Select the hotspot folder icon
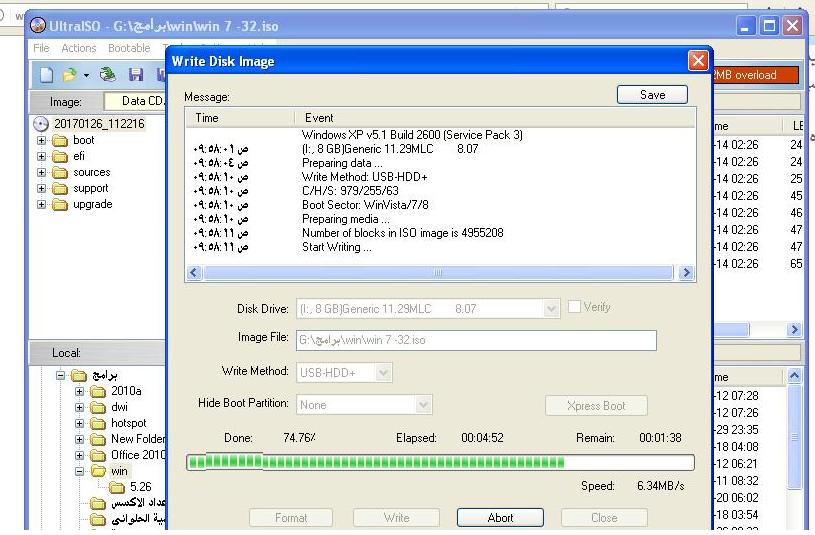Viewport: 815px width, 535px height. click(98, 424)
